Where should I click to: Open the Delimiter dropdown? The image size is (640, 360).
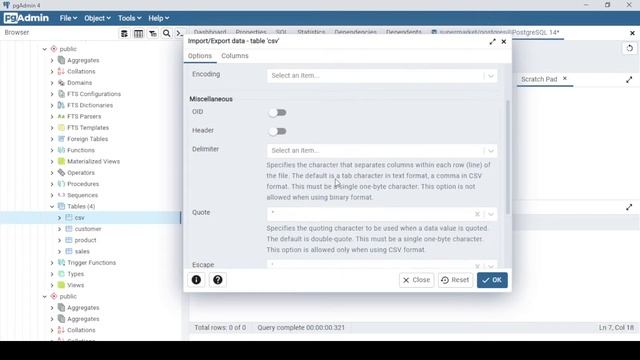pyautogui.click(x=382, y=151)
